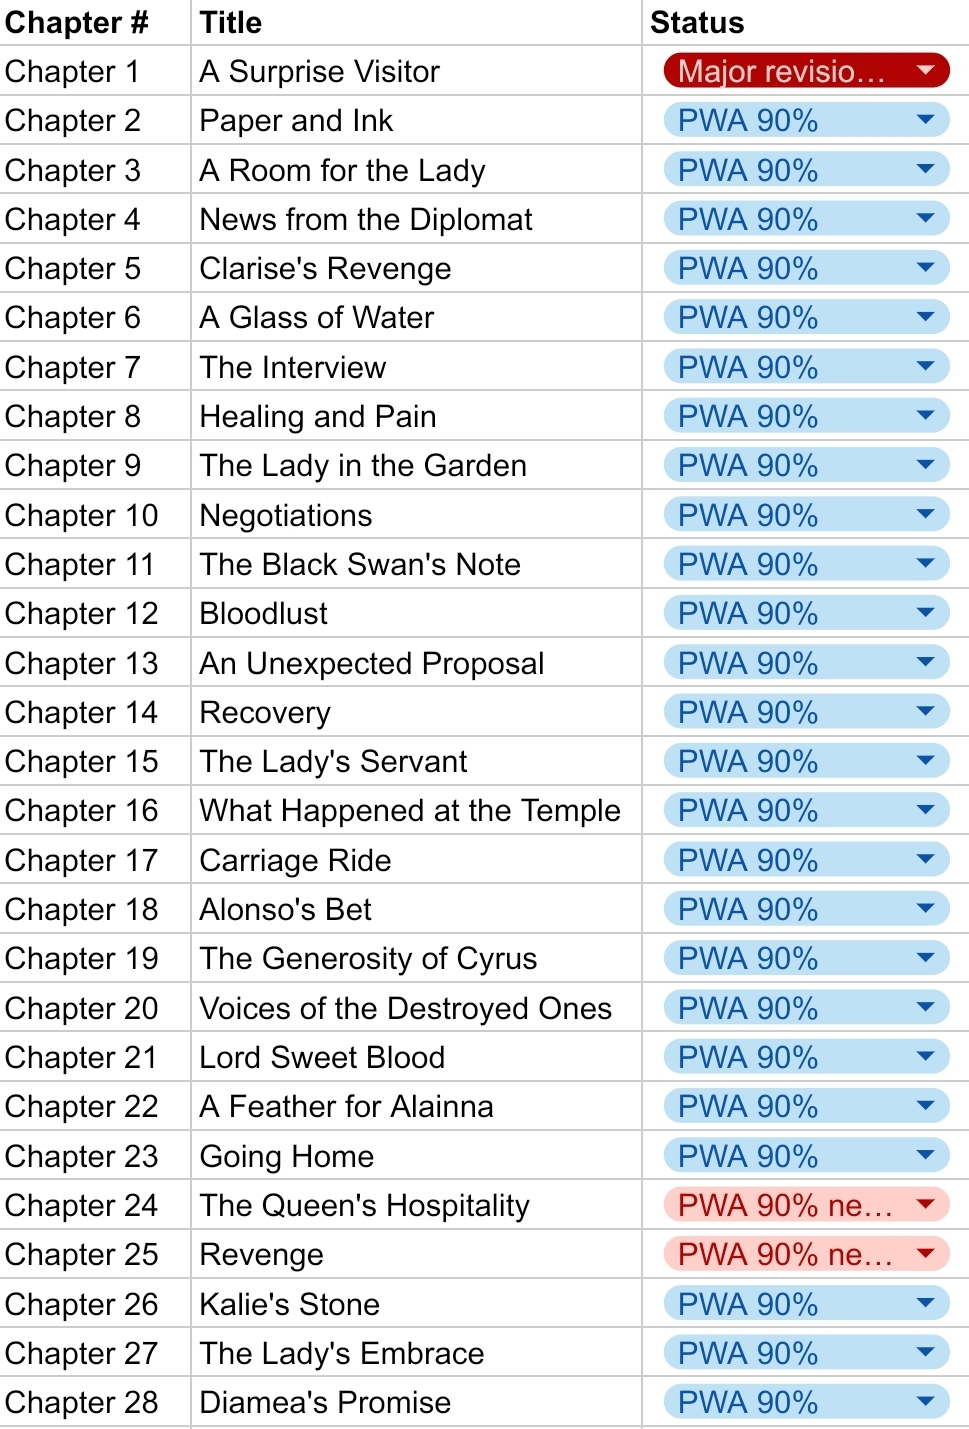Open the status chip for Chapter 10 Negotiations
969x1429 pixels.
(x=806, y=515)
